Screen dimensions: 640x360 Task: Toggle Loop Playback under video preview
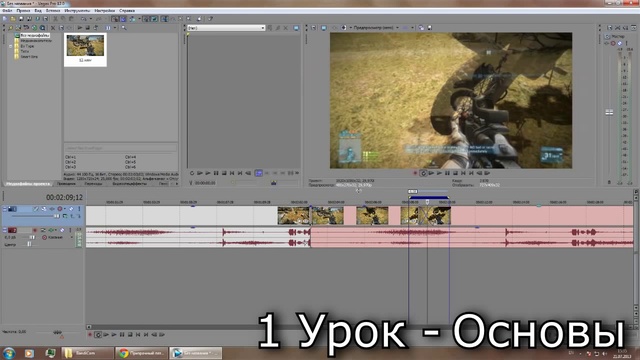(x=423, y=173)
